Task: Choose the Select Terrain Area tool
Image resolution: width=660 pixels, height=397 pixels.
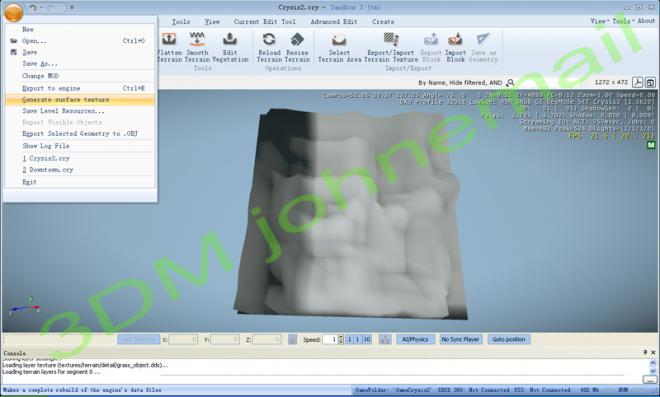Action: coord(339,48)
